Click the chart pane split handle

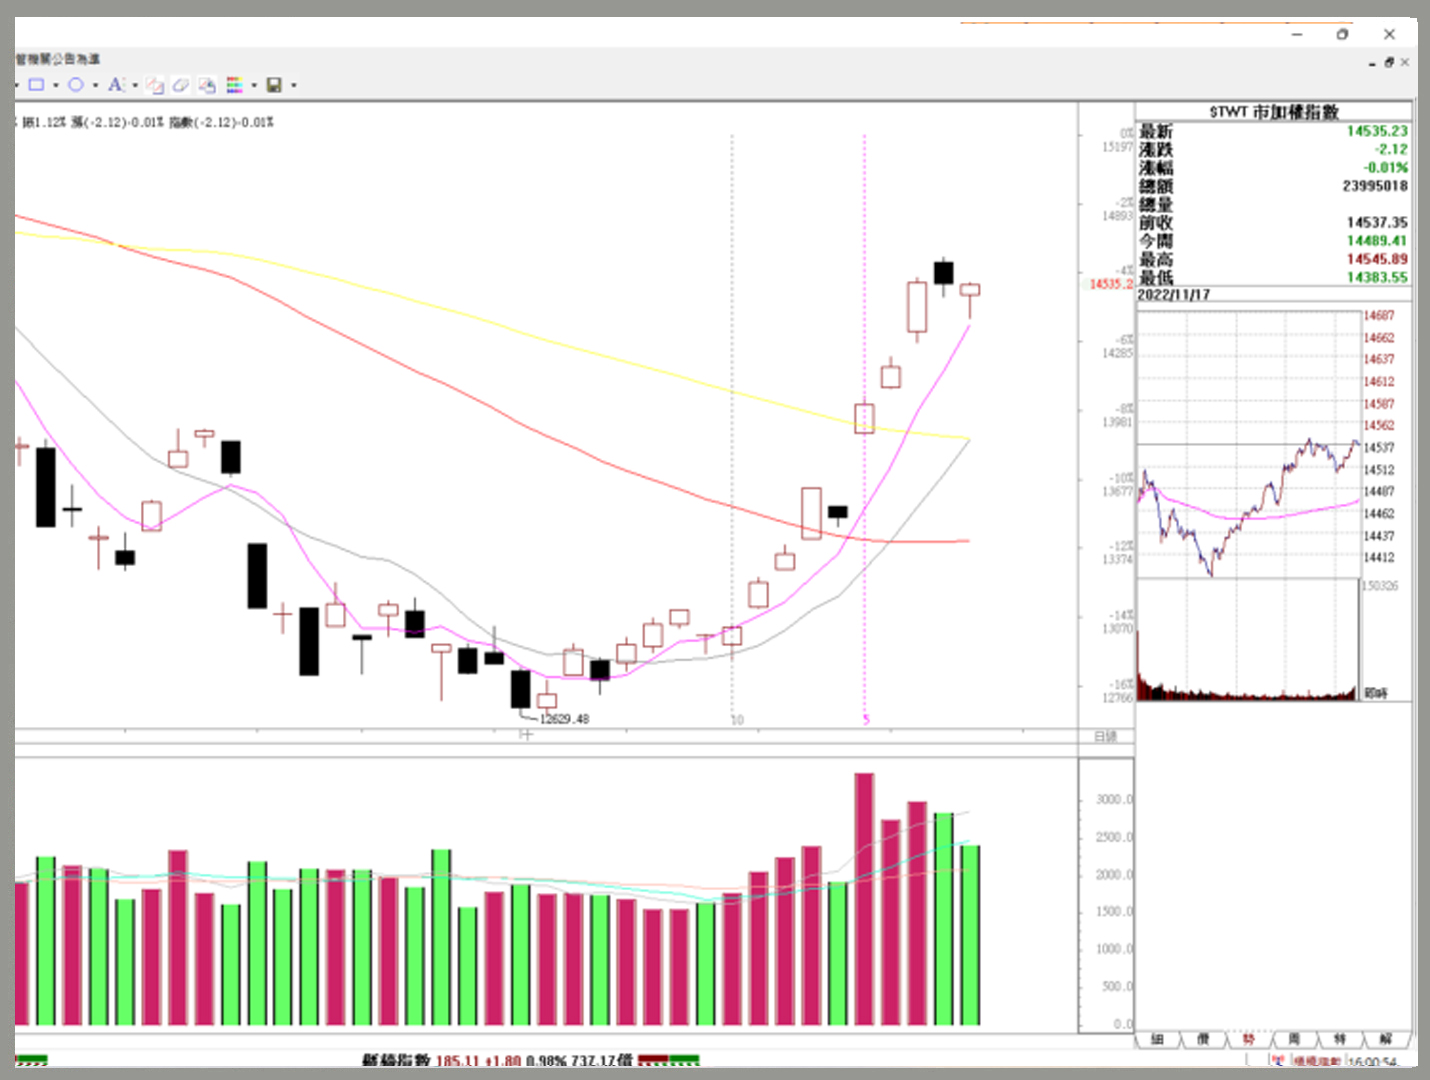[x=526, y=735]
